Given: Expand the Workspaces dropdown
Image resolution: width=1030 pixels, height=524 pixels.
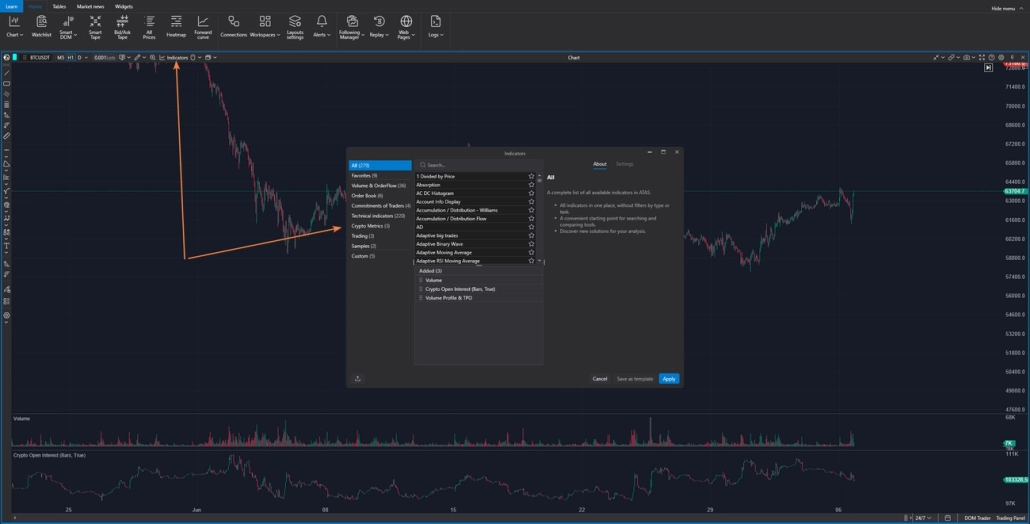Looking at the screenshot, I should coord(279,35).
